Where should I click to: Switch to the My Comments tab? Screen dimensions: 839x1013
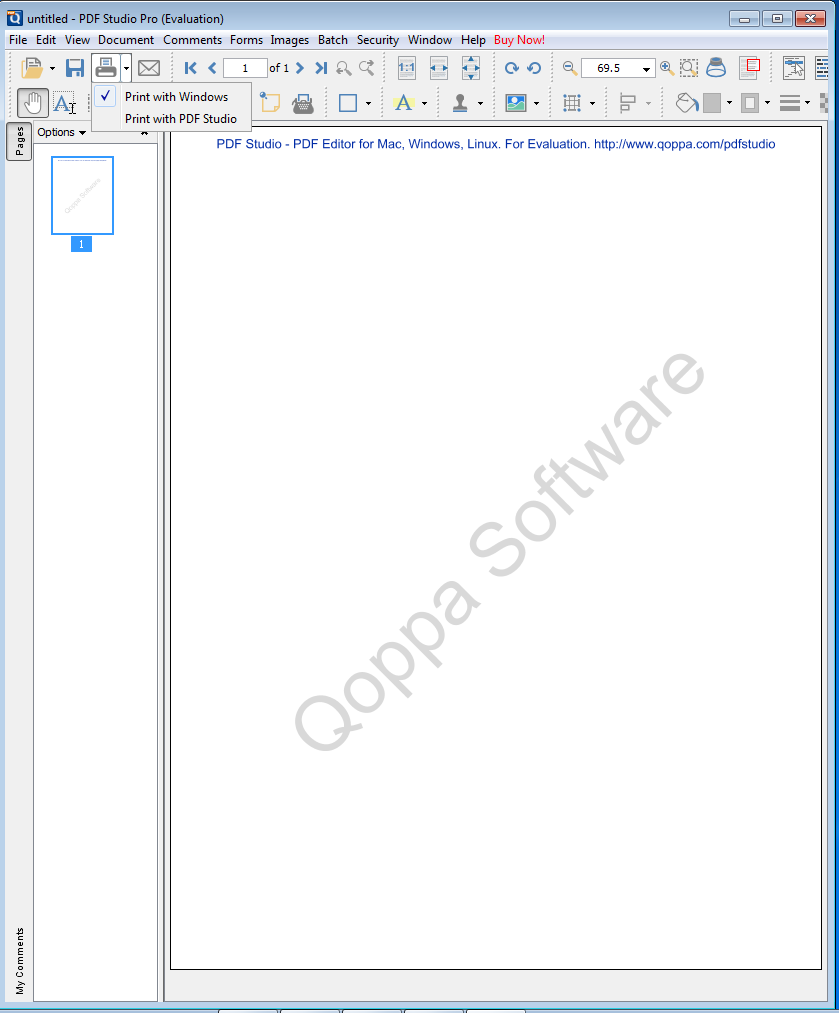(x=18, y=958)
